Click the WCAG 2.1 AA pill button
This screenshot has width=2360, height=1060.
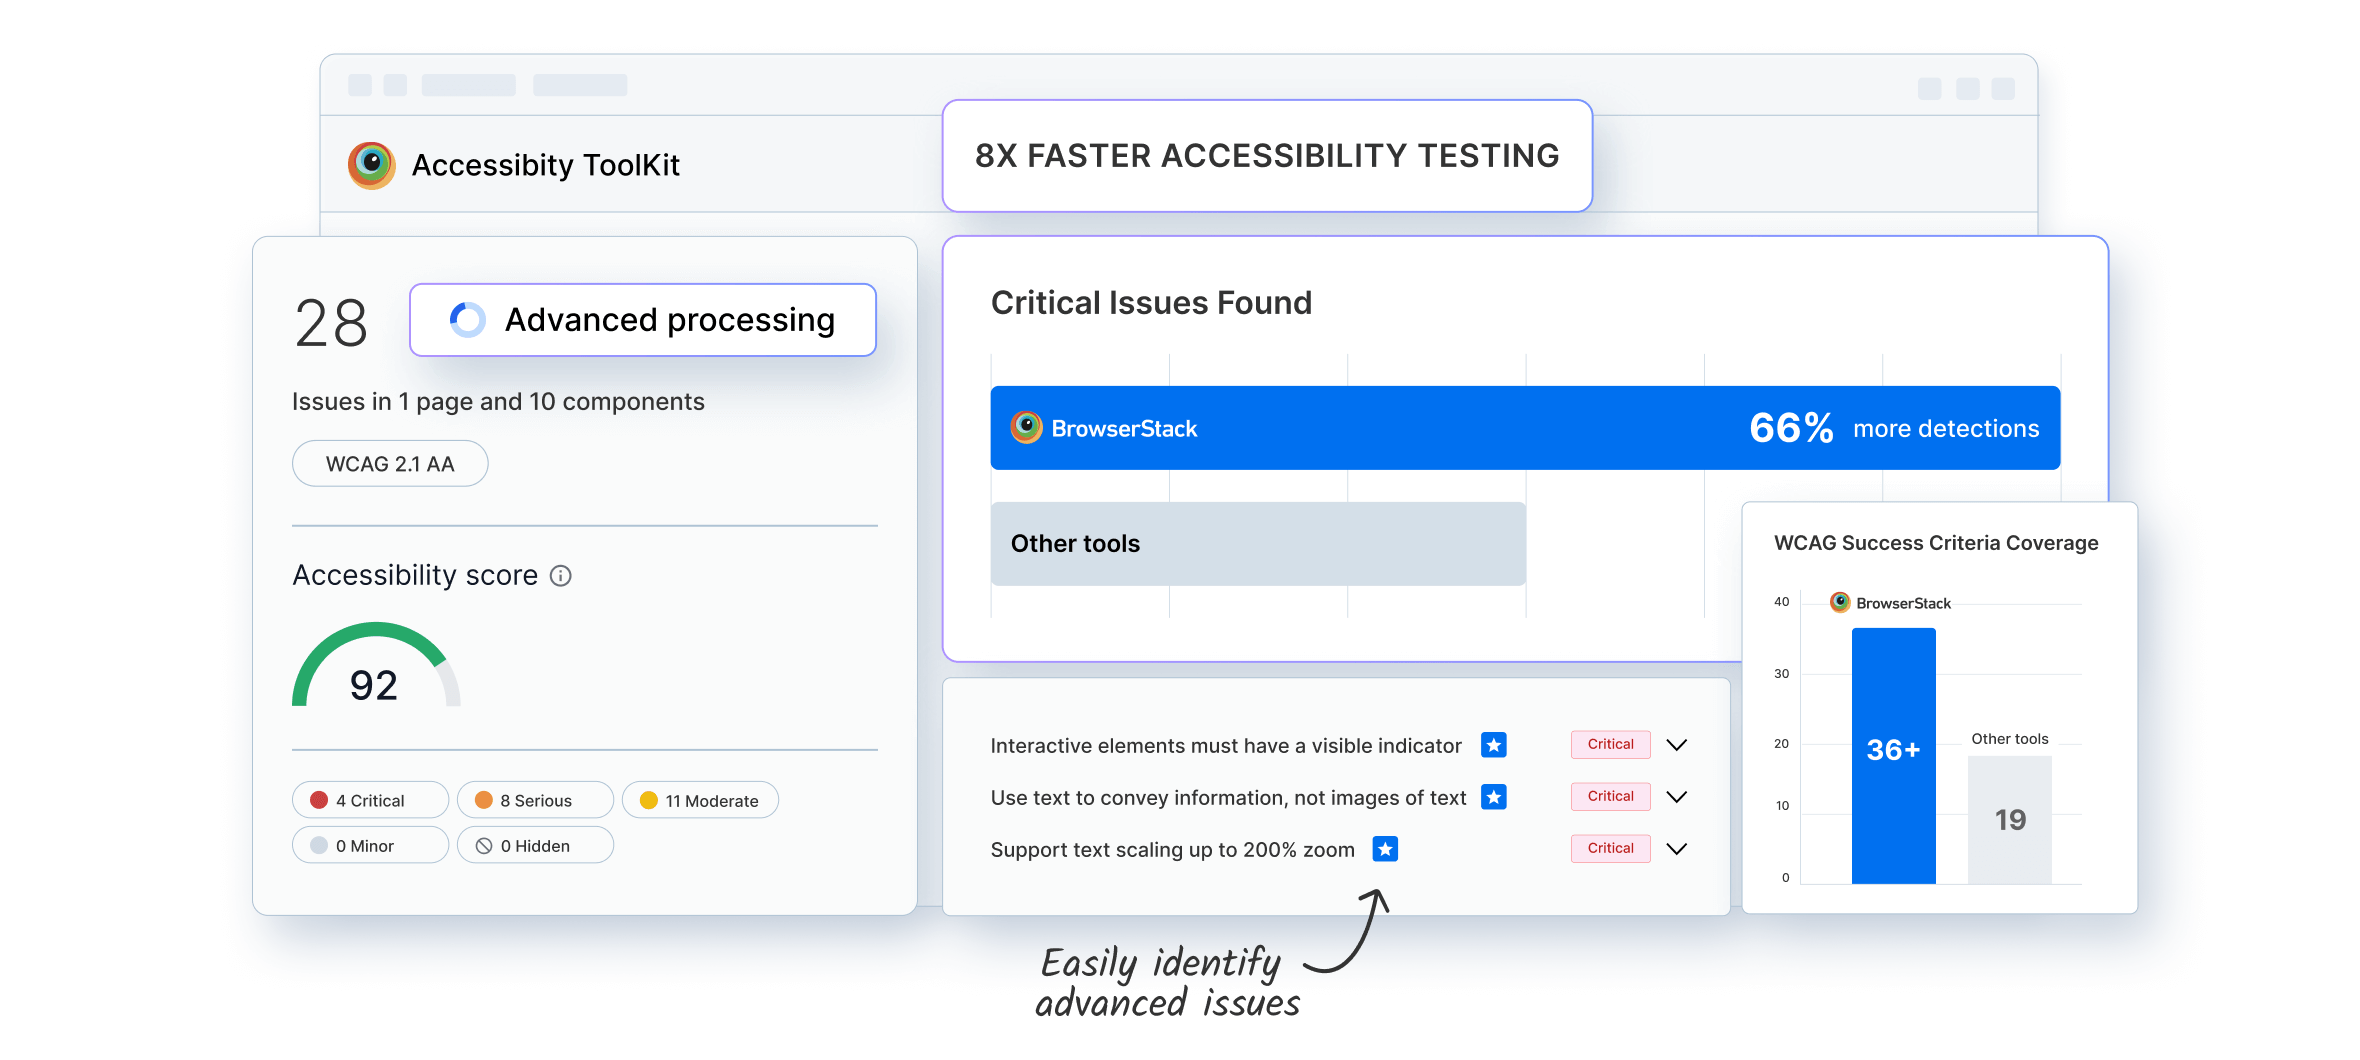pyautogui.click(x=390, y=464)
